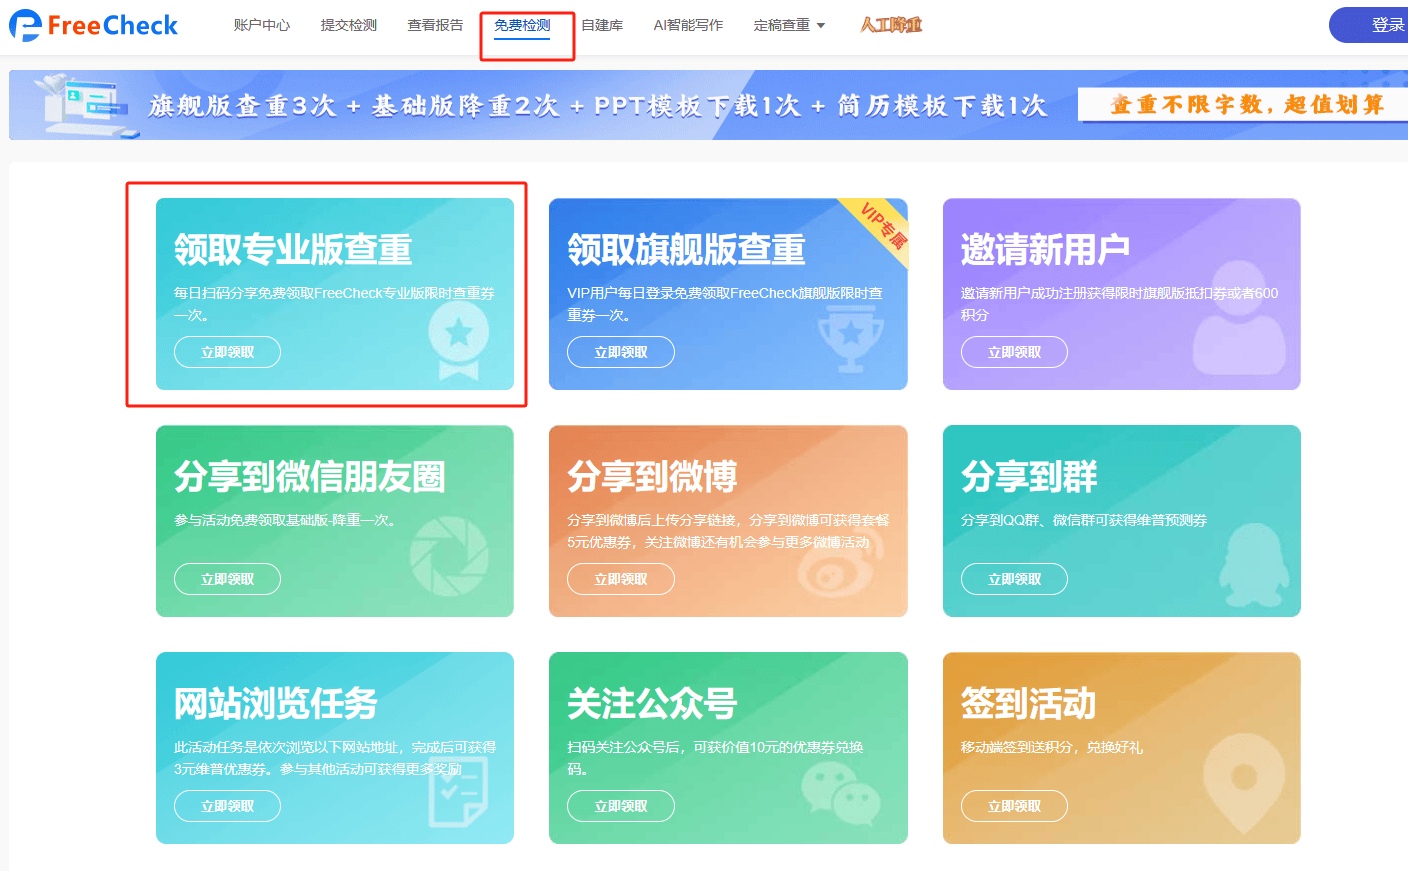
Task: Open AI智能写作 navigation item
Action: coord(688,25)
